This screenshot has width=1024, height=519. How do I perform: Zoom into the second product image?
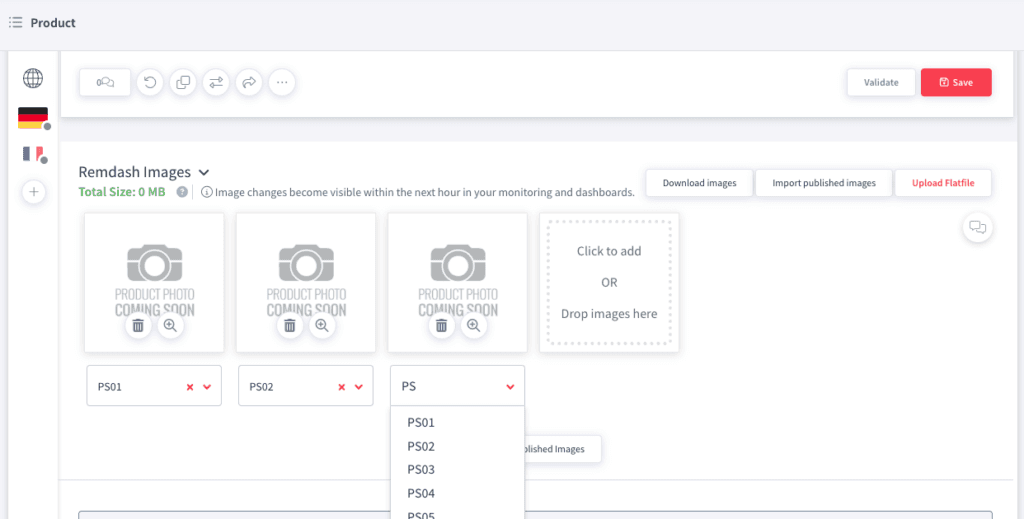coord(322,325)
